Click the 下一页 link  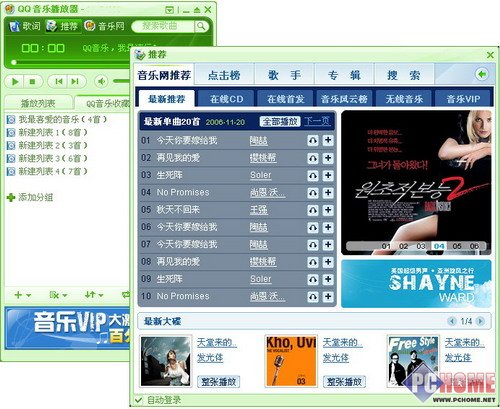(x=317, y=121)
